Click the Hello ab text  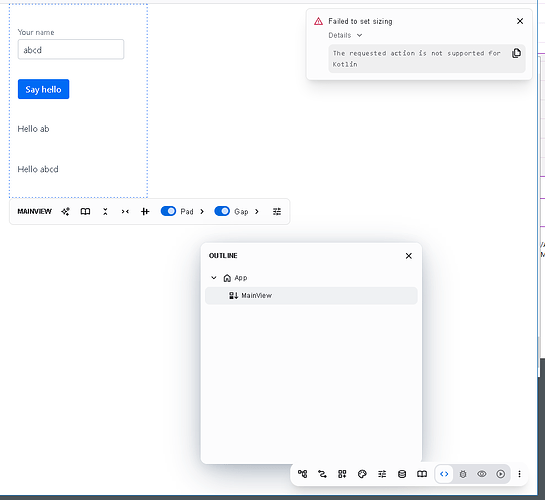pyautogui.click(x=33, y=129)
